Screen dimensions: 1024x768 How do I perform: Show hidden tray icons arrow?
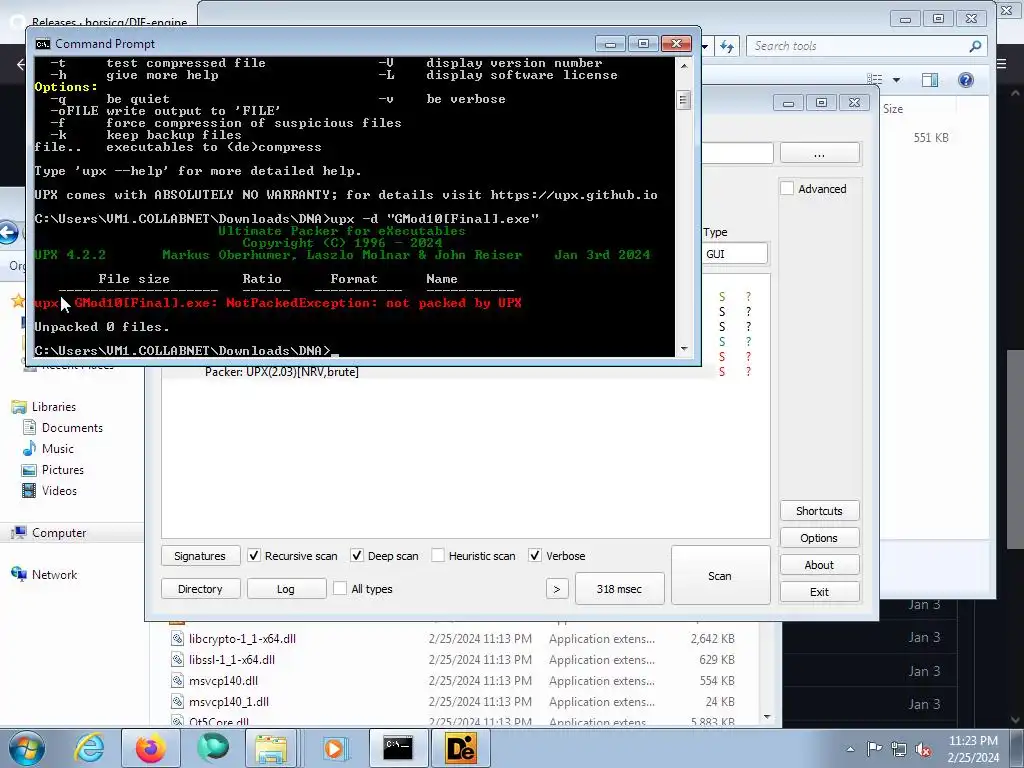tap(850, 749)
